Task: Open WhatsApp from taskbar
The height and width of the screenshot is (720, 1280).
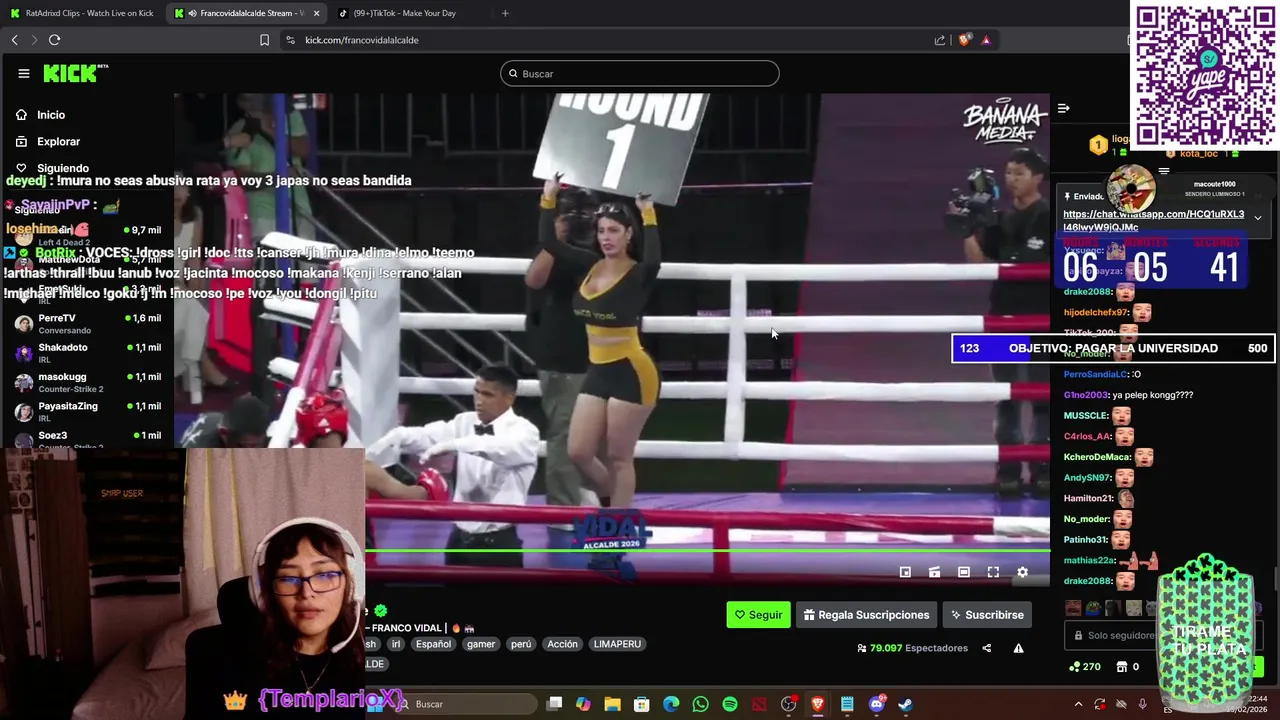Action: pyautogui.click(x=700, y=704)
